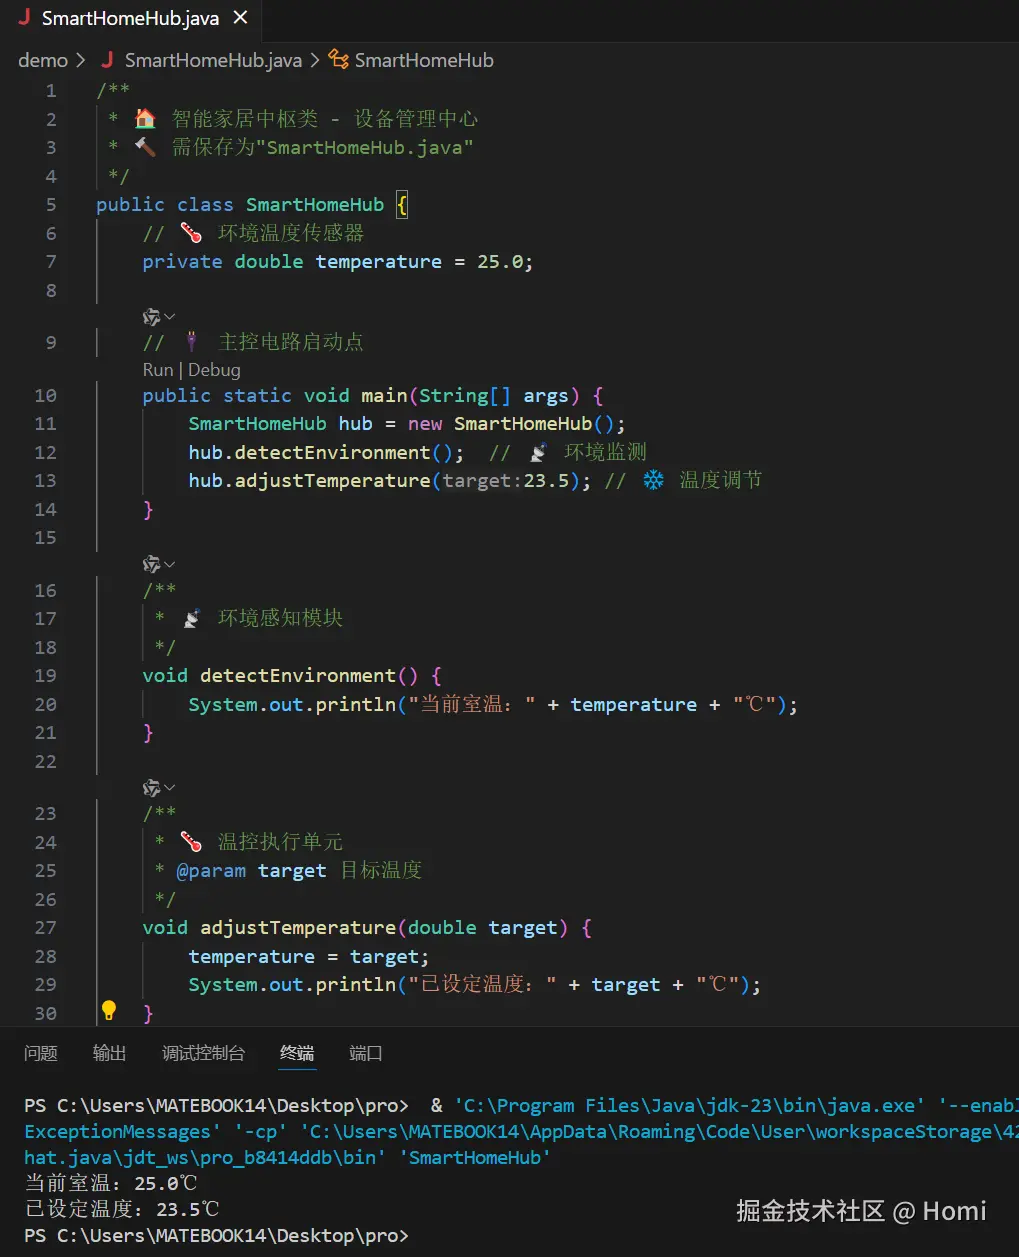This screenshot has width=1019, height=1257.
Task: Click the Java icon in breadcrumb path
Action: point(107,60)
